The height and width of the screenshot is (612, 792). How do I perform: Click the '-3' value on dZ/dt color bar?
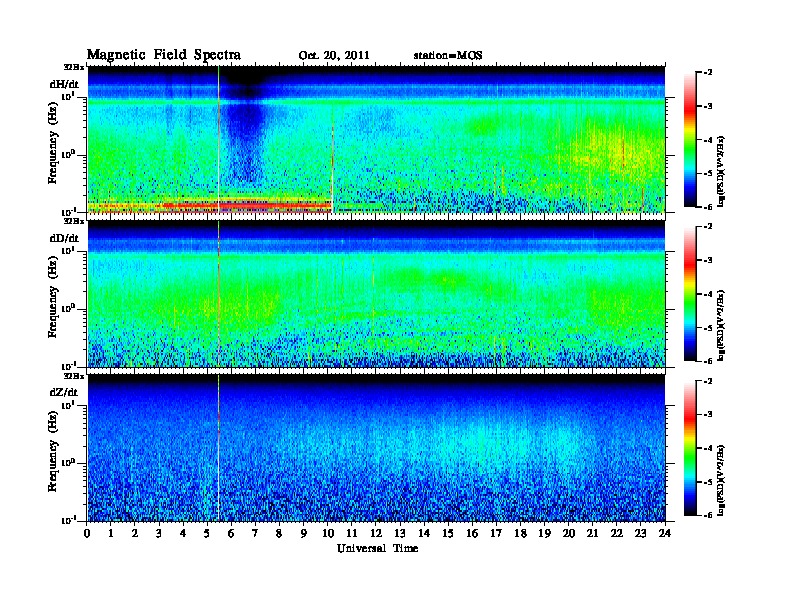point(708,414)
